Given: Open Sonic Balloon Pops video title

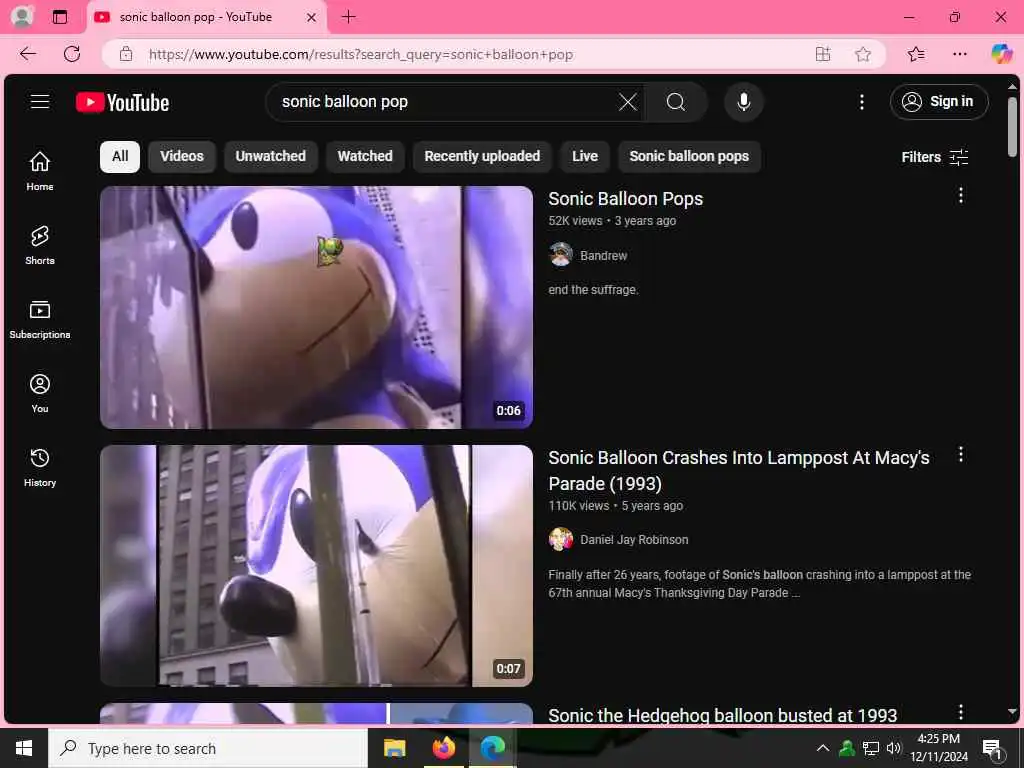Looking at the screenshot, I should pos(626,199).
